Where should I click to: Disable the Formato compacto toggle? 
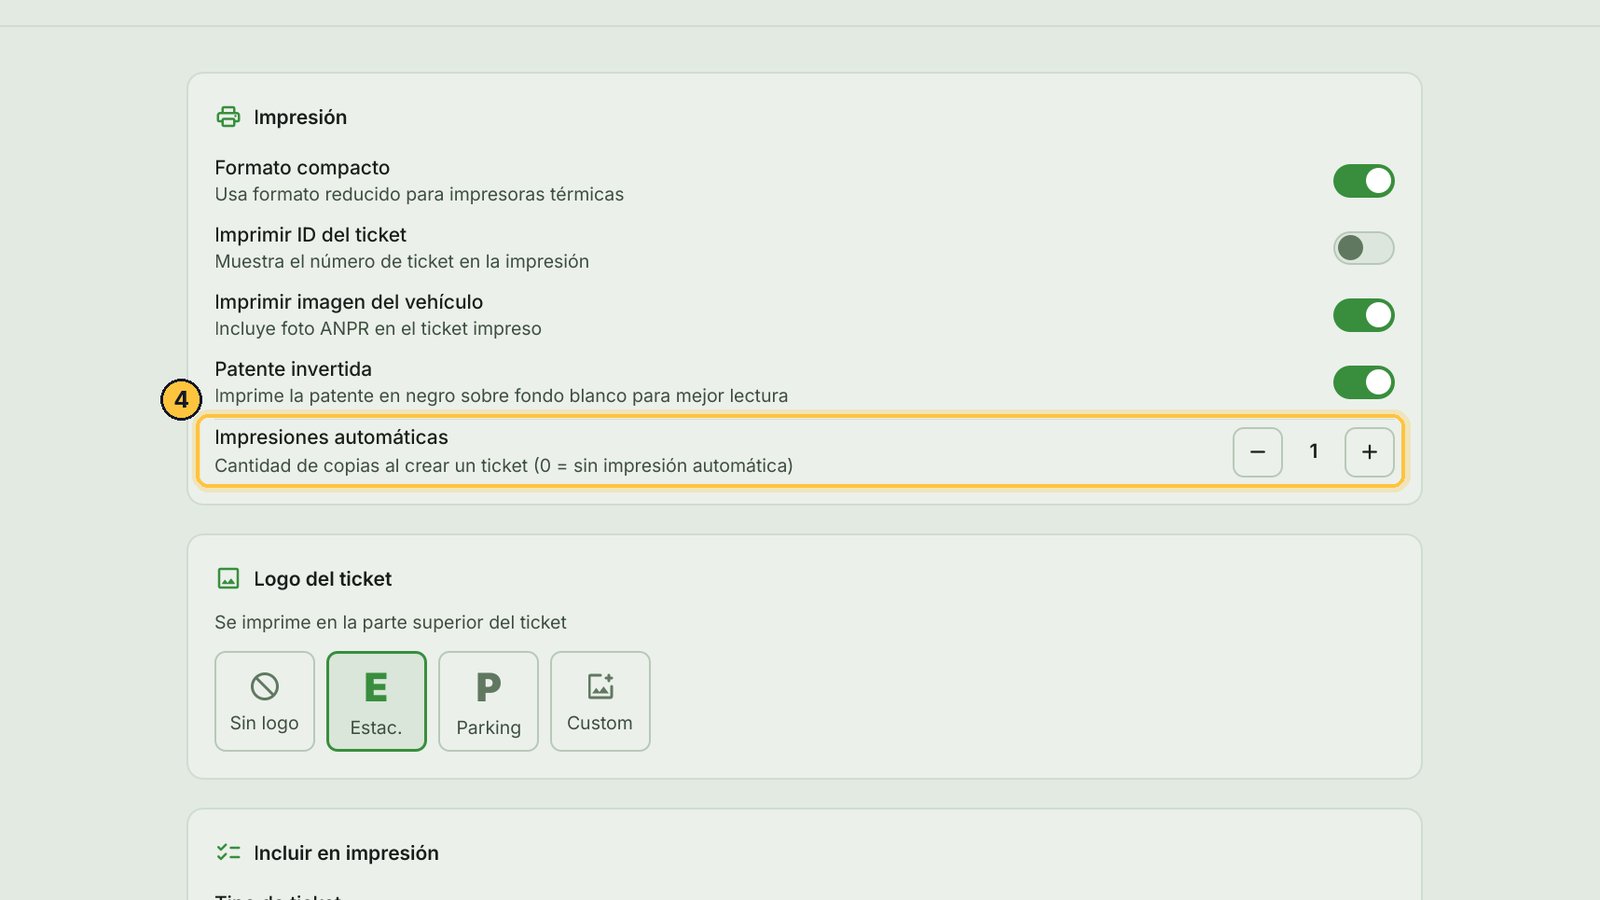[1363, 181]
